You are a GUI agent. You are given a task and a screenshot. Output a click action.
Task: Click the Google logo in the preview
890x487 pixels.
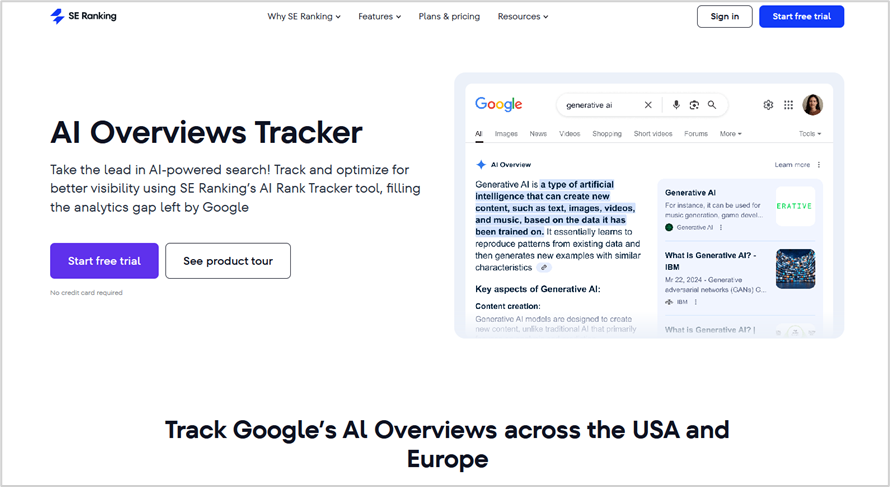(x=498, y=104)
